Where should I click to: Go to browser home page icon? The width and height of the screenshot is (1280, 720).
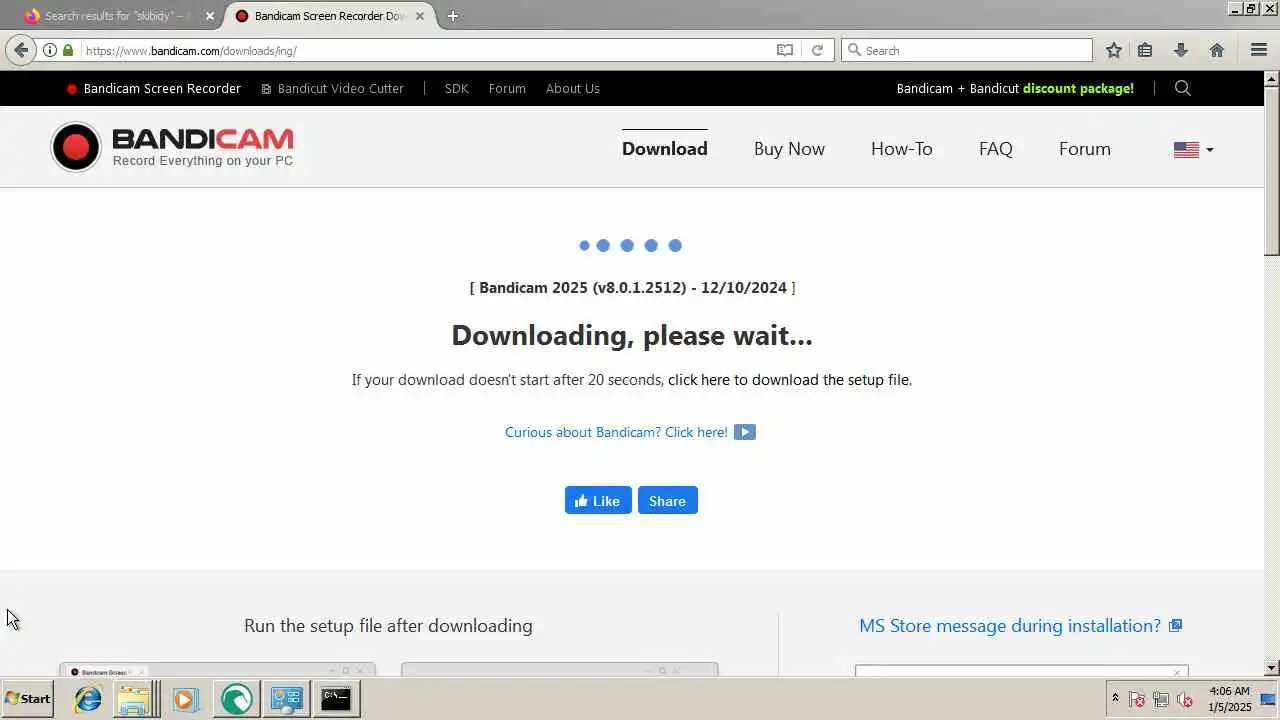[1217, 50]
